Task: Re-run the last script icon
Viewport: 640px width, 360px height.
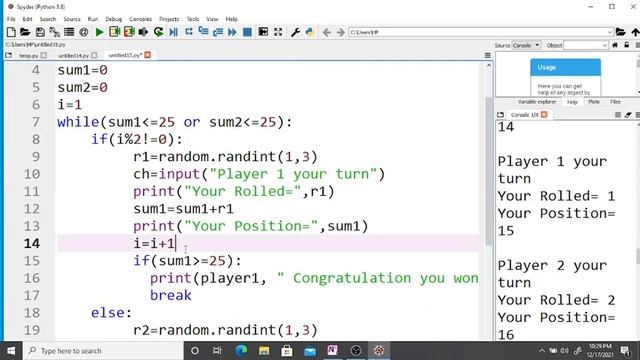Action: 158,32
